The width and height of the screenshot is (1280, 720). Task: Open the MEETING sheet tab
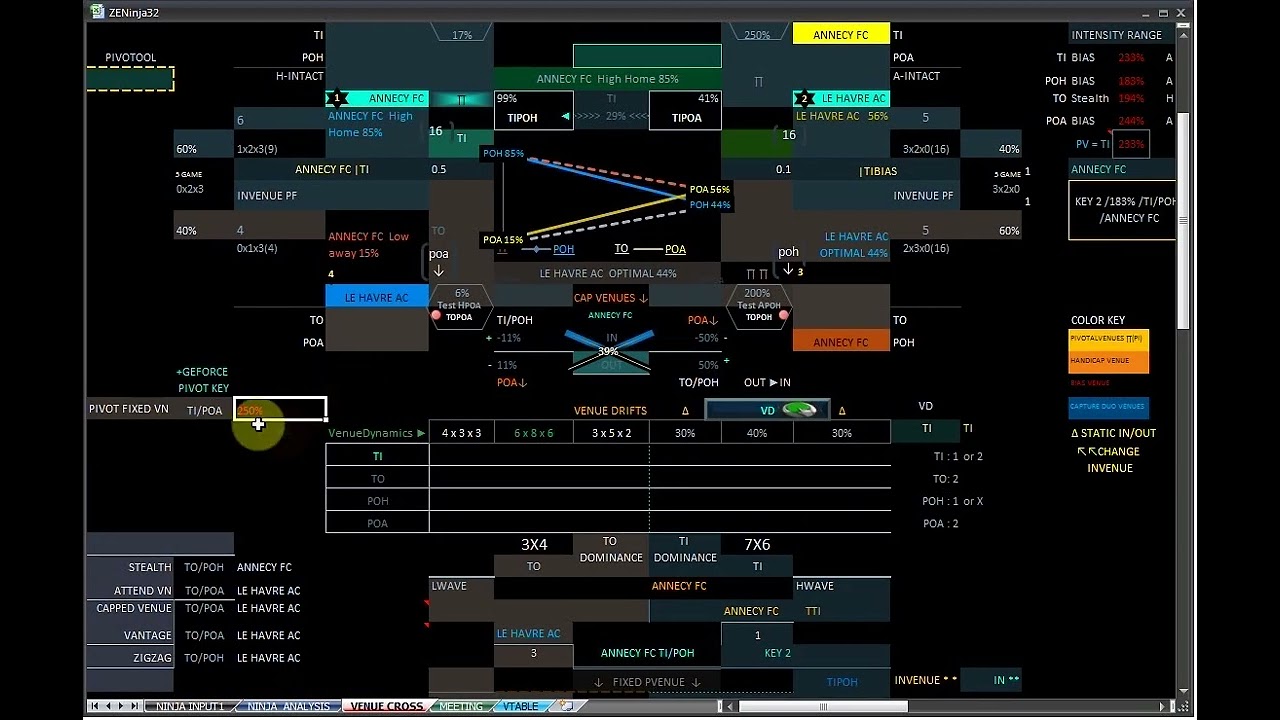[461, 706]
